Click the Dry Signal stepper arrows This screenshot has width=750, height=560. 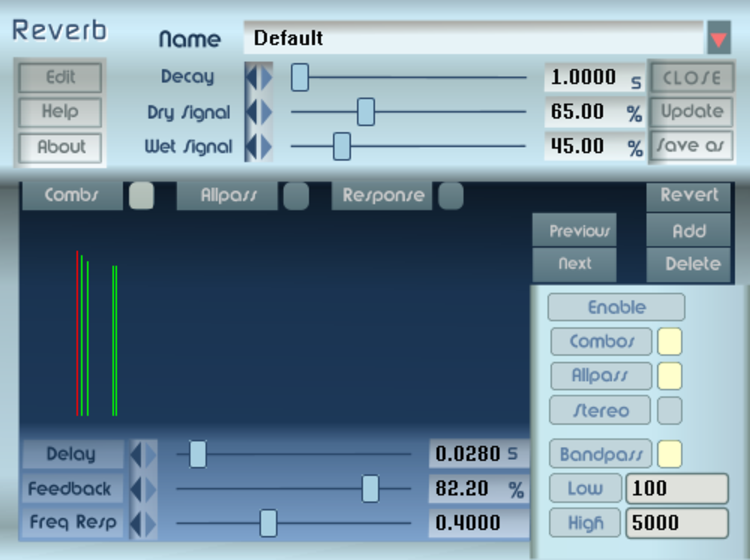(x=258, y=112)
